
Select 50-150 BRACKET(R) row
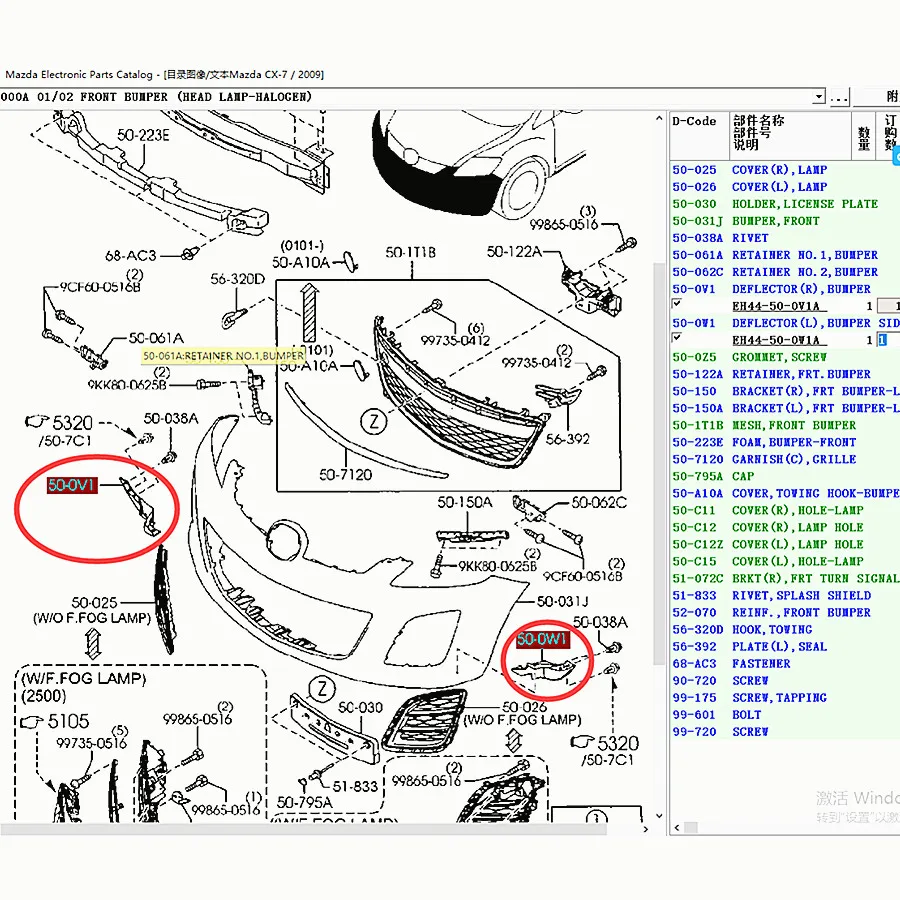[x=785, y=391]
